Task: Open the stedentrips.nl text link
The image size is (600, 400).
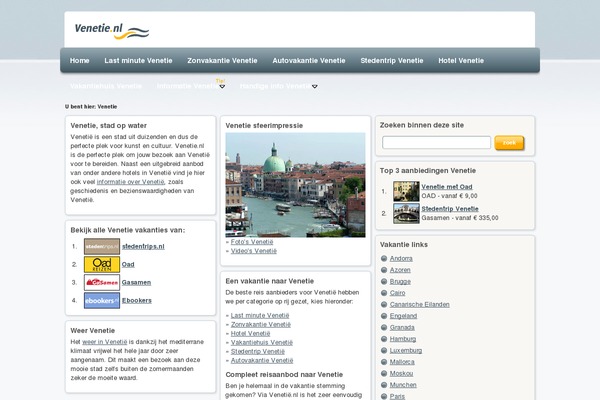Action: [x=143, y=247]
